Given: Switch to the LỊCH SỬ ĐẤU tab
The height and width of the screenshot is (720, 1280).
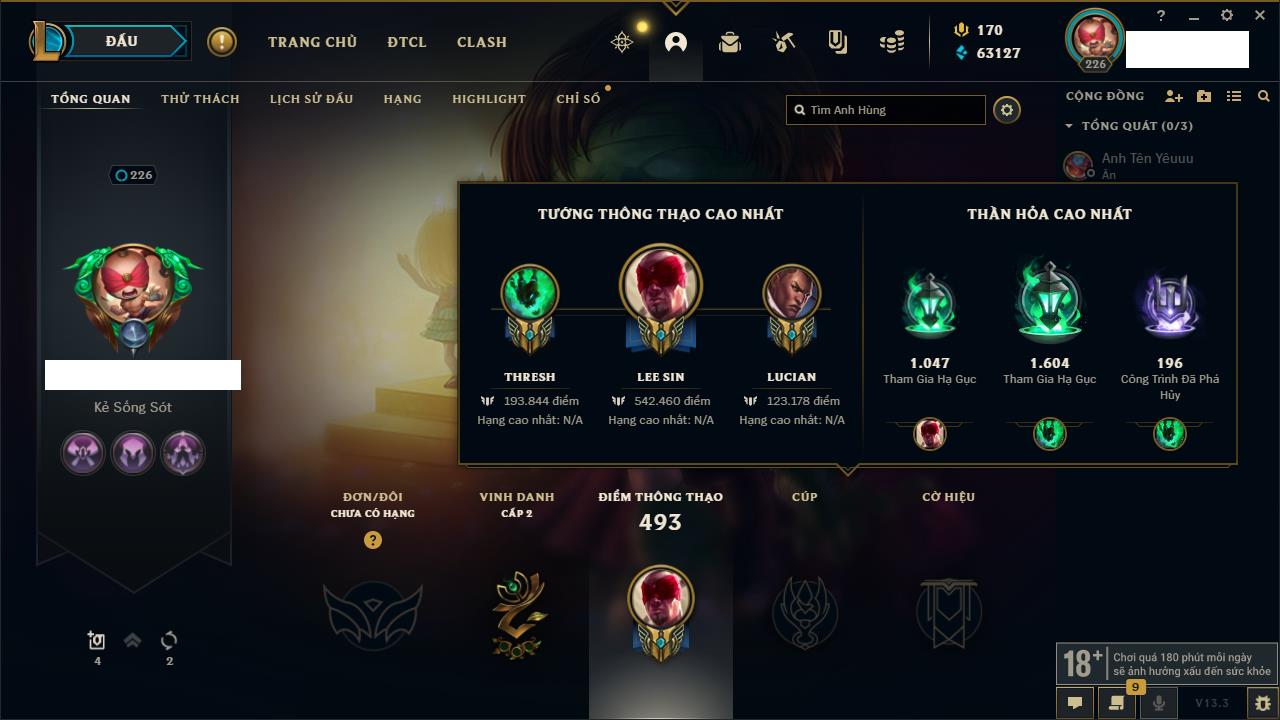Looking at the screenshot, I should [x=311, y=99].
